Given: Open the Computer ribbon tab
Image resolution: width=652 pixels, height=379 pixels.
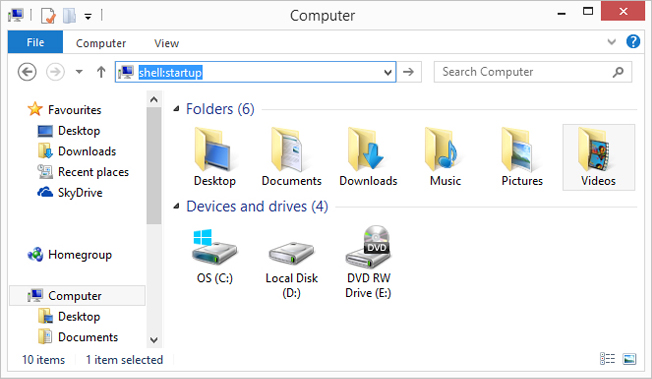Looking at the screenshot, I should coord(101,43).
